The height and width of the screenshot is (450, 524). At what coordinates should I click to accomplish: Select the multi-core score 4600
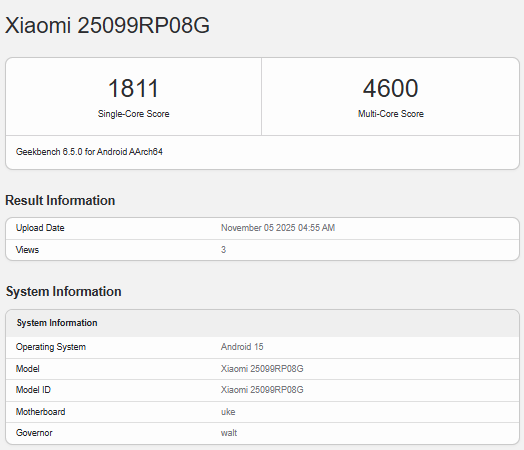390,89
